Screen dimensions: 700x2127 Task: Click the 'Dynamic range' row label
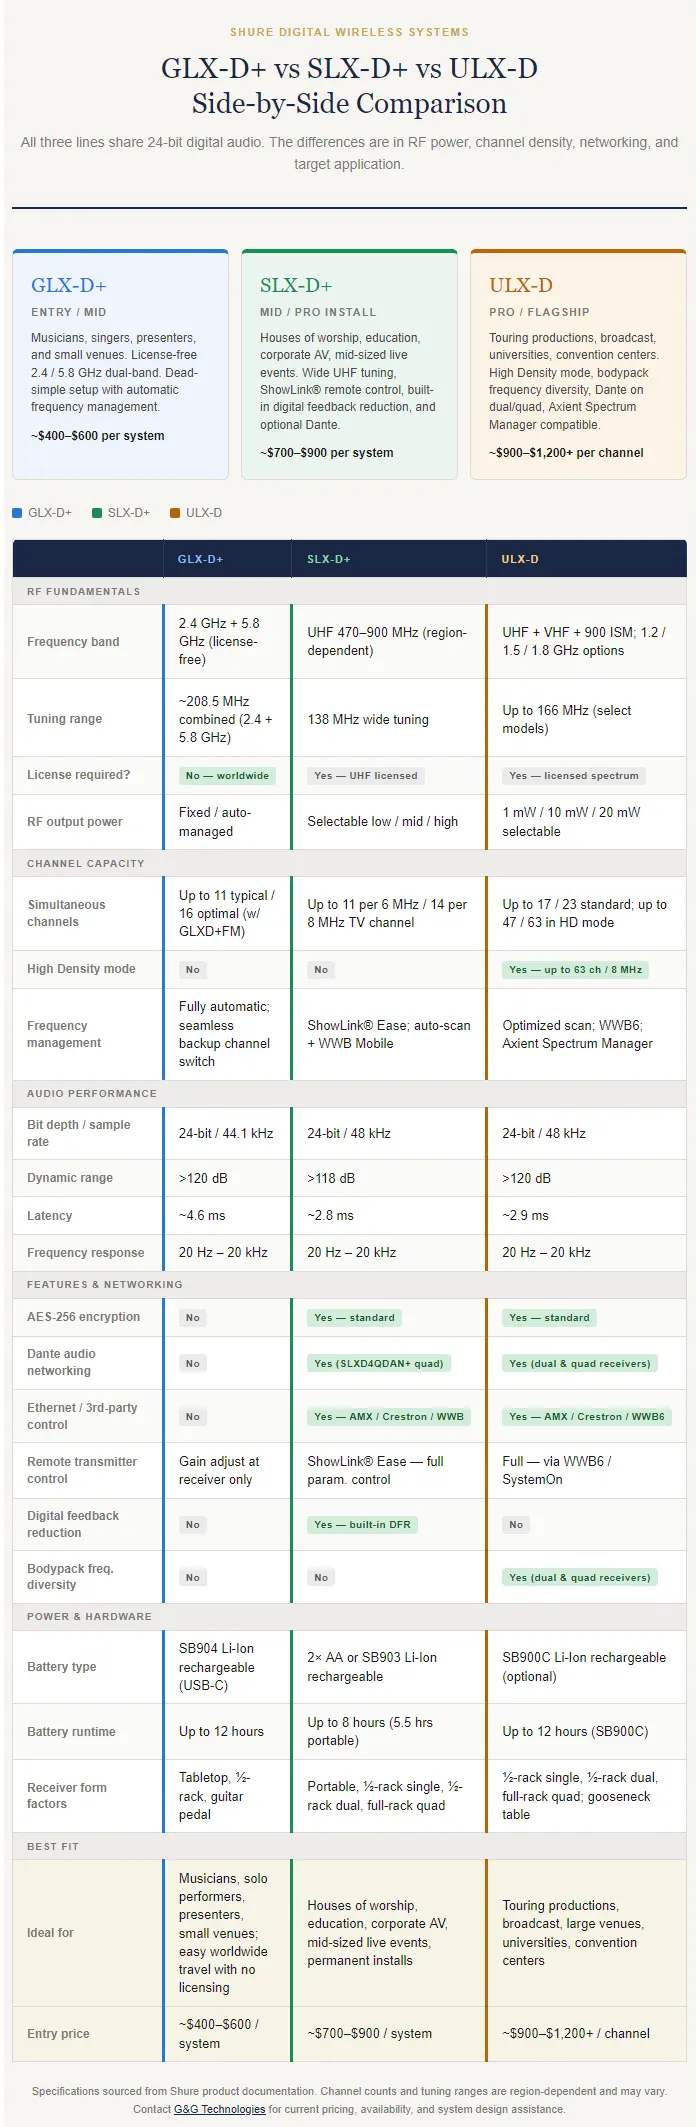pyautogui.click(x=70, y=1178)
